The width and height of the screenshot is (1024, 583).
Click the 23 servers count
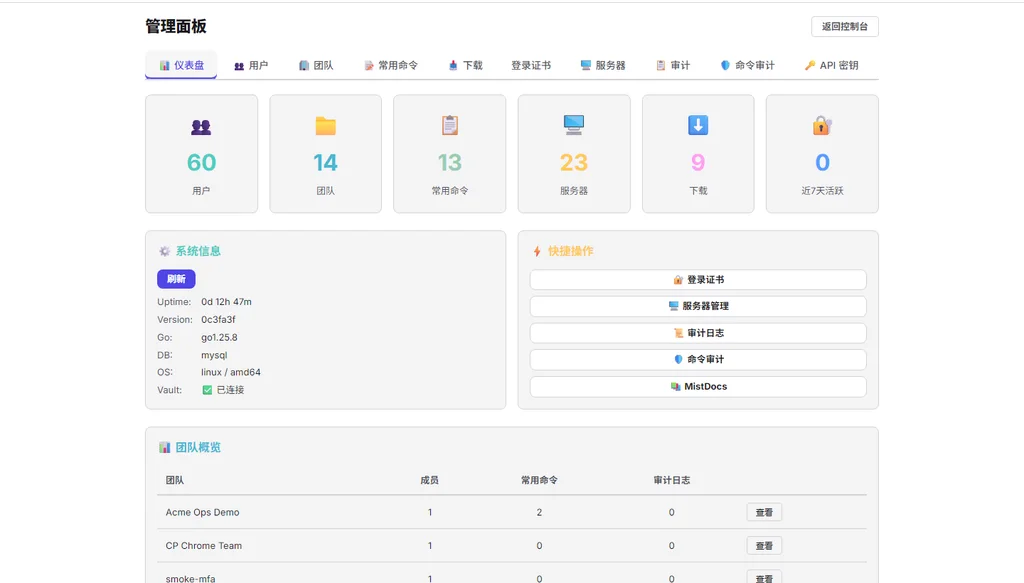[x=574, y=163]
